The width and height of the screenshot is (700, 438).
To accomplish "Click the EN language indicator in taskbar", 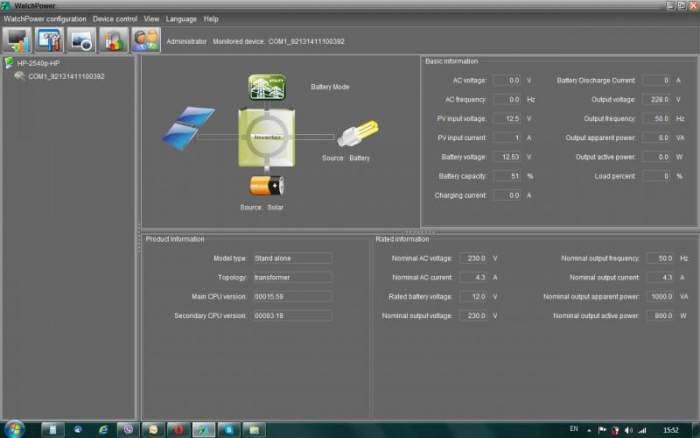I will [574, 429].
